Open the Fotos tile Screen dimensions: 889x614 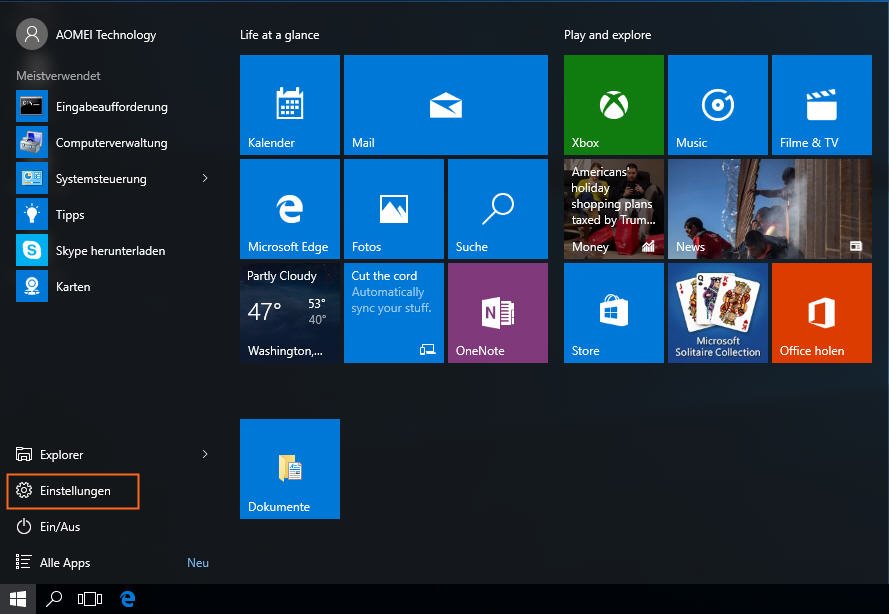(393, 209)
